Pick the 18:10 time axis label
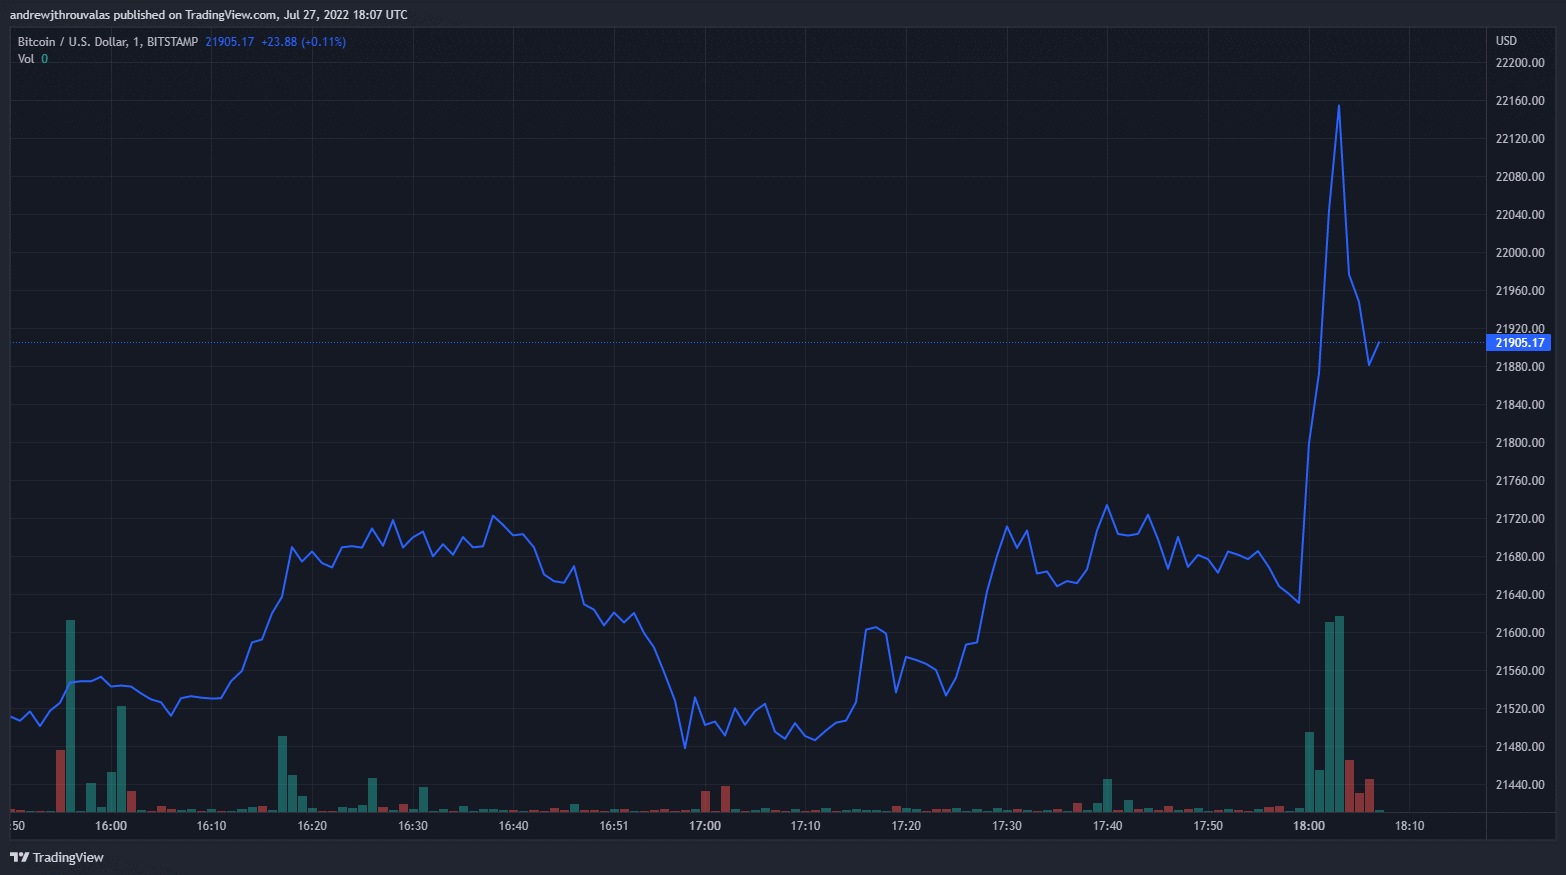This screenshot has width=1566, height=875. point(1409,826)
